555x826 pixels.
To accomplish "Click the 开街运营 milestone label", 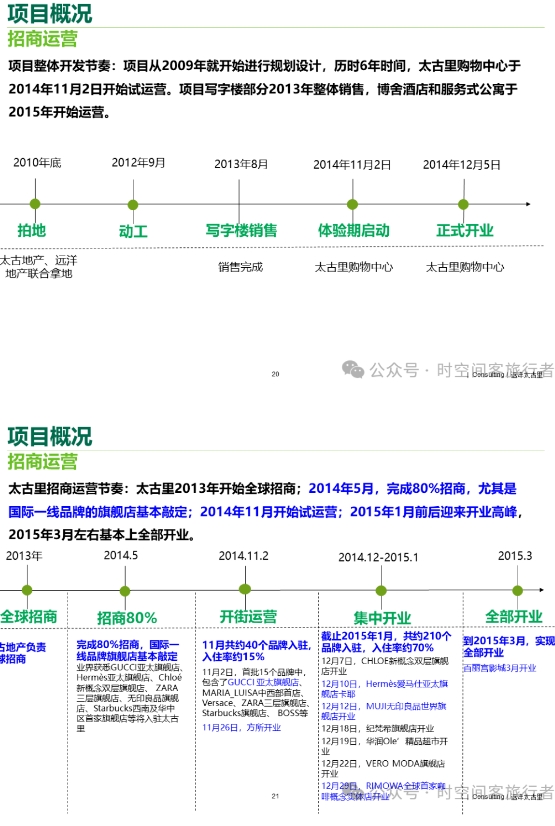I will coord(248,616).
